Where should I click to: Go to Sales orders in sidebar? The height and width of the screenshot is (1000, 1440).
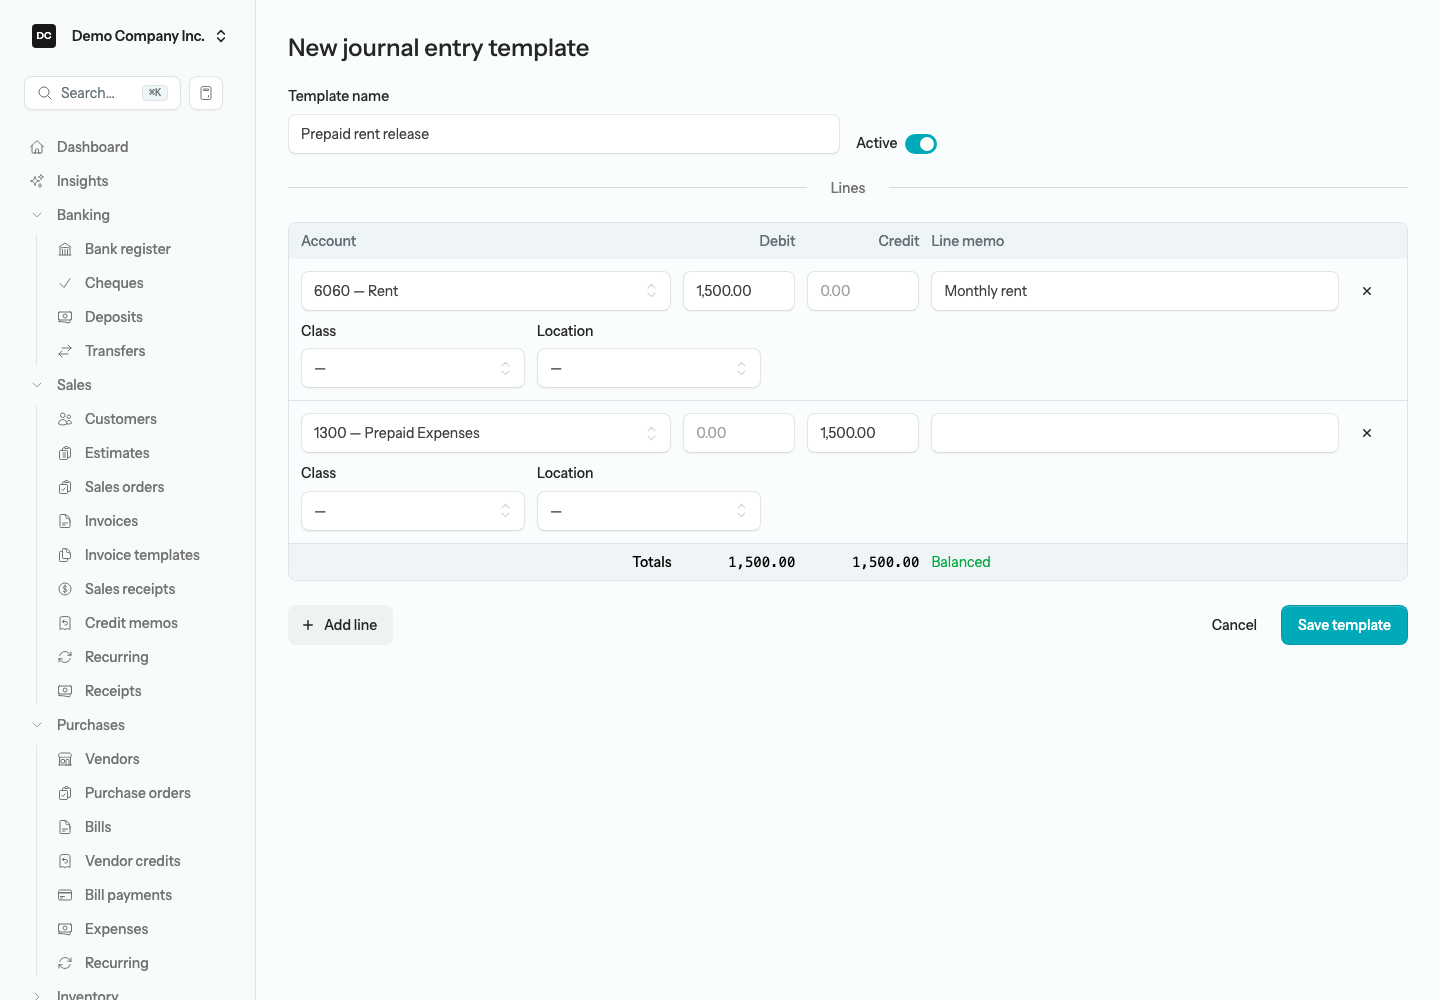(124, 487)
